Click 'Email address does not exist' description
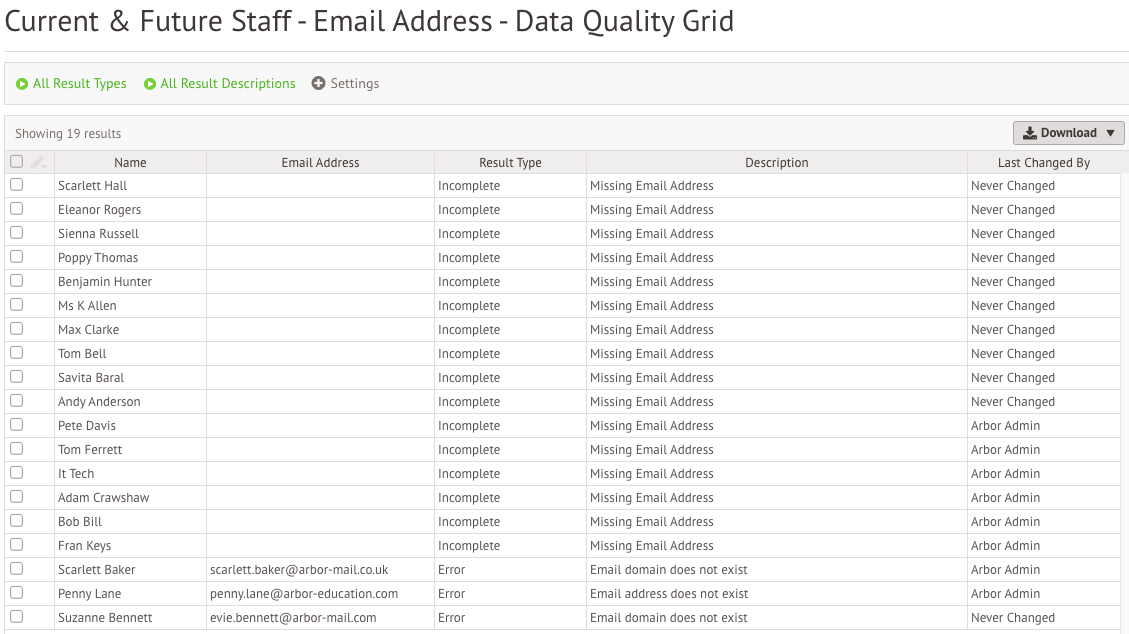The image size is (1129, 634). [669, 594]
